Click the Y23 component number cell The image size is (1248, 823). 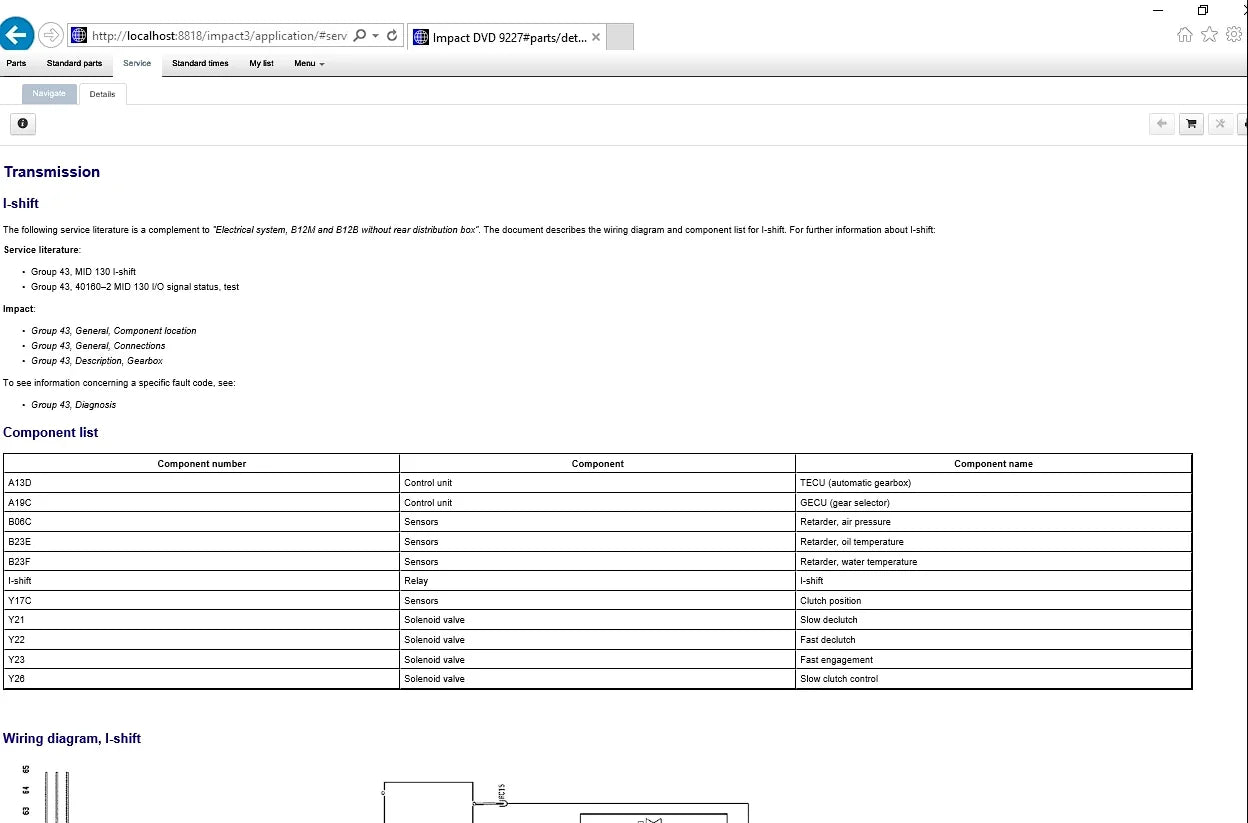click(x=202, y=660)
